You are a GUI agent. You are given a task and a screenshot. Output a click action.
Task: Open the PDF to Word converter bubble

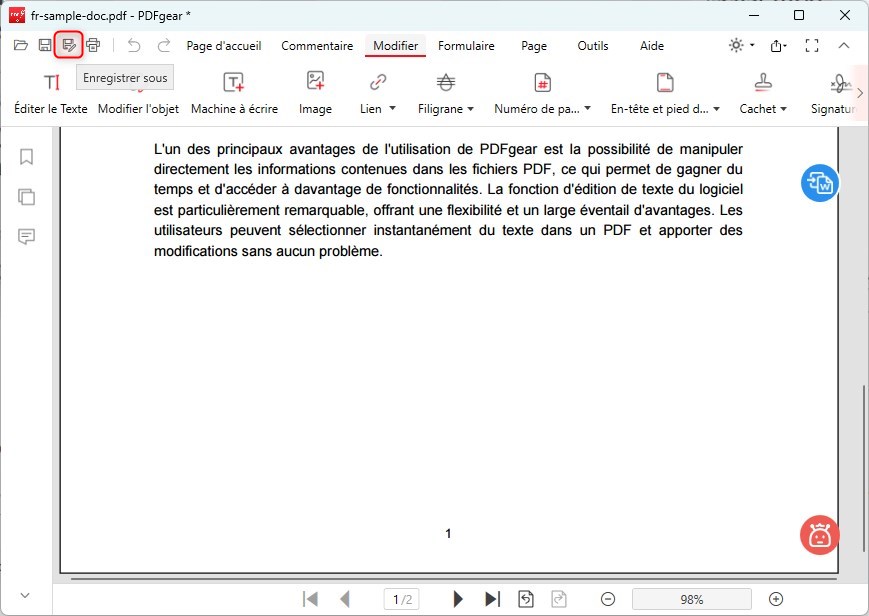pos(819,183)
